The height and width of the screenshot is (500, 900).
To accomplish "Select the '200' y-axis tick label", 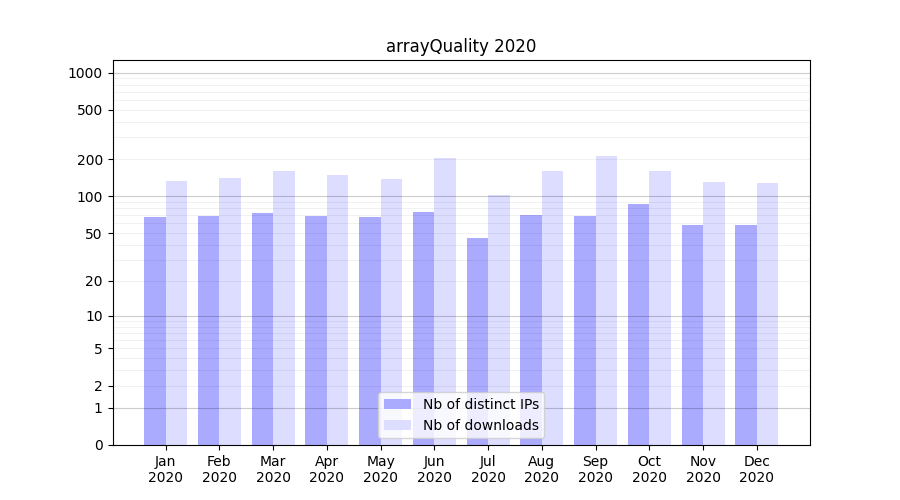I will click(90, 160).
